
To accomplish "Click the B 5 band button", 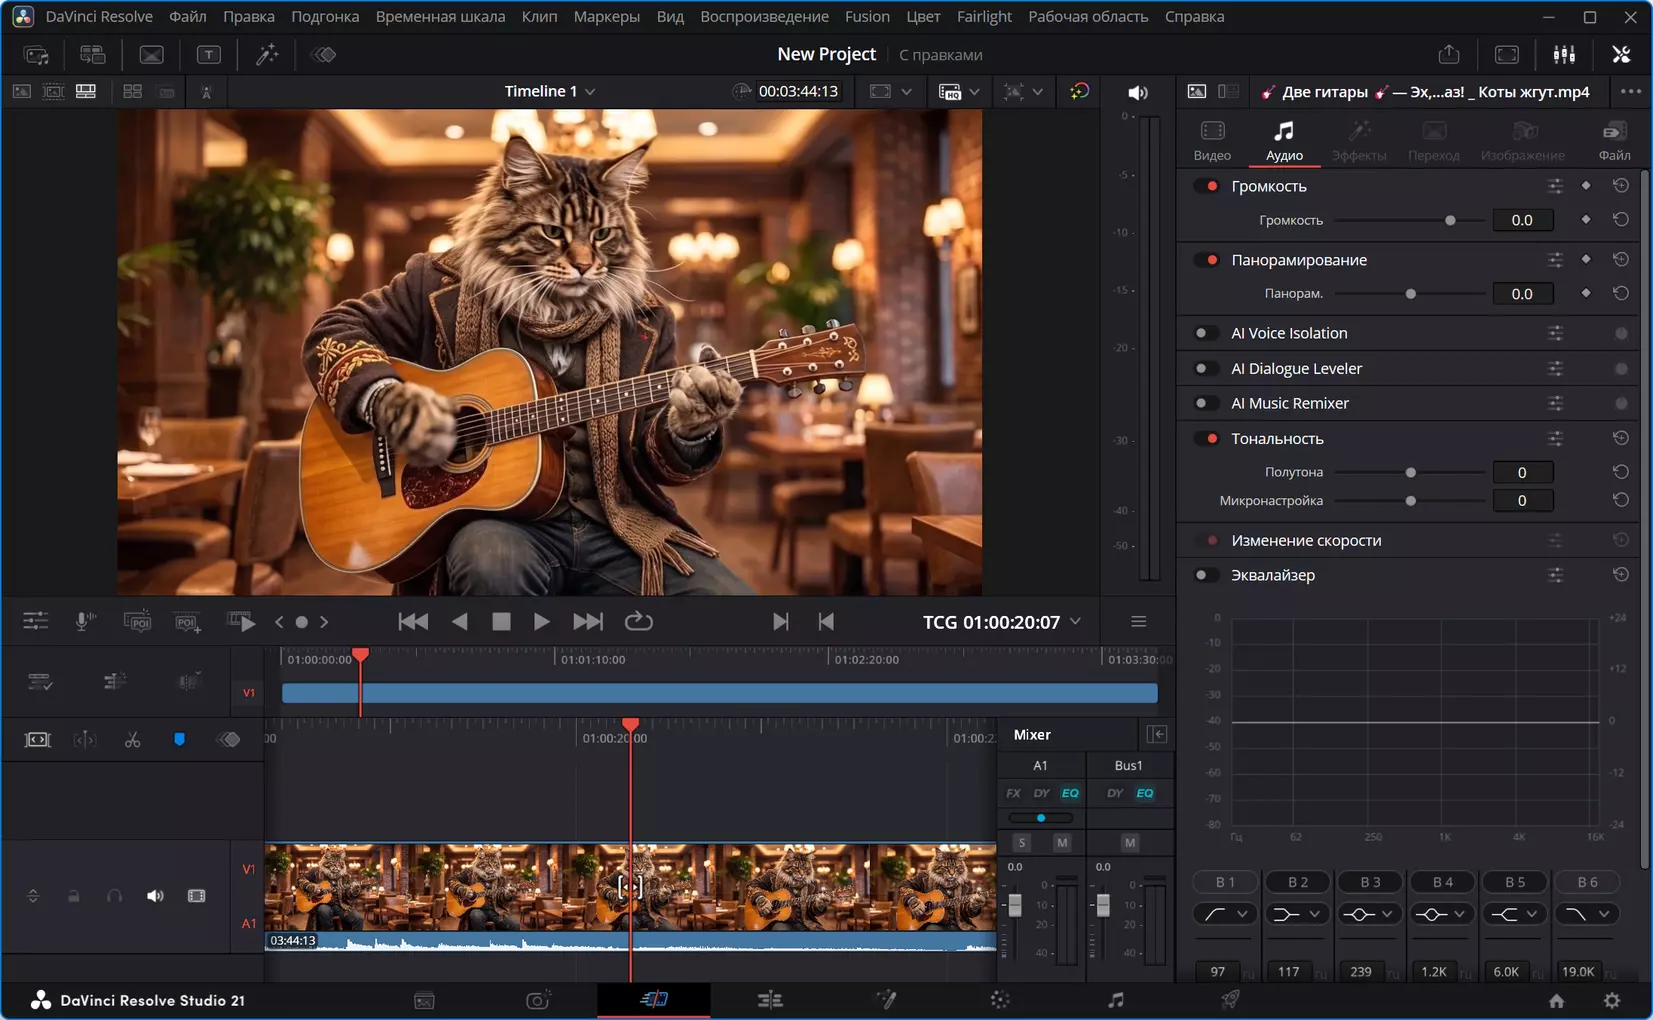I will (x=1515, y=882).
